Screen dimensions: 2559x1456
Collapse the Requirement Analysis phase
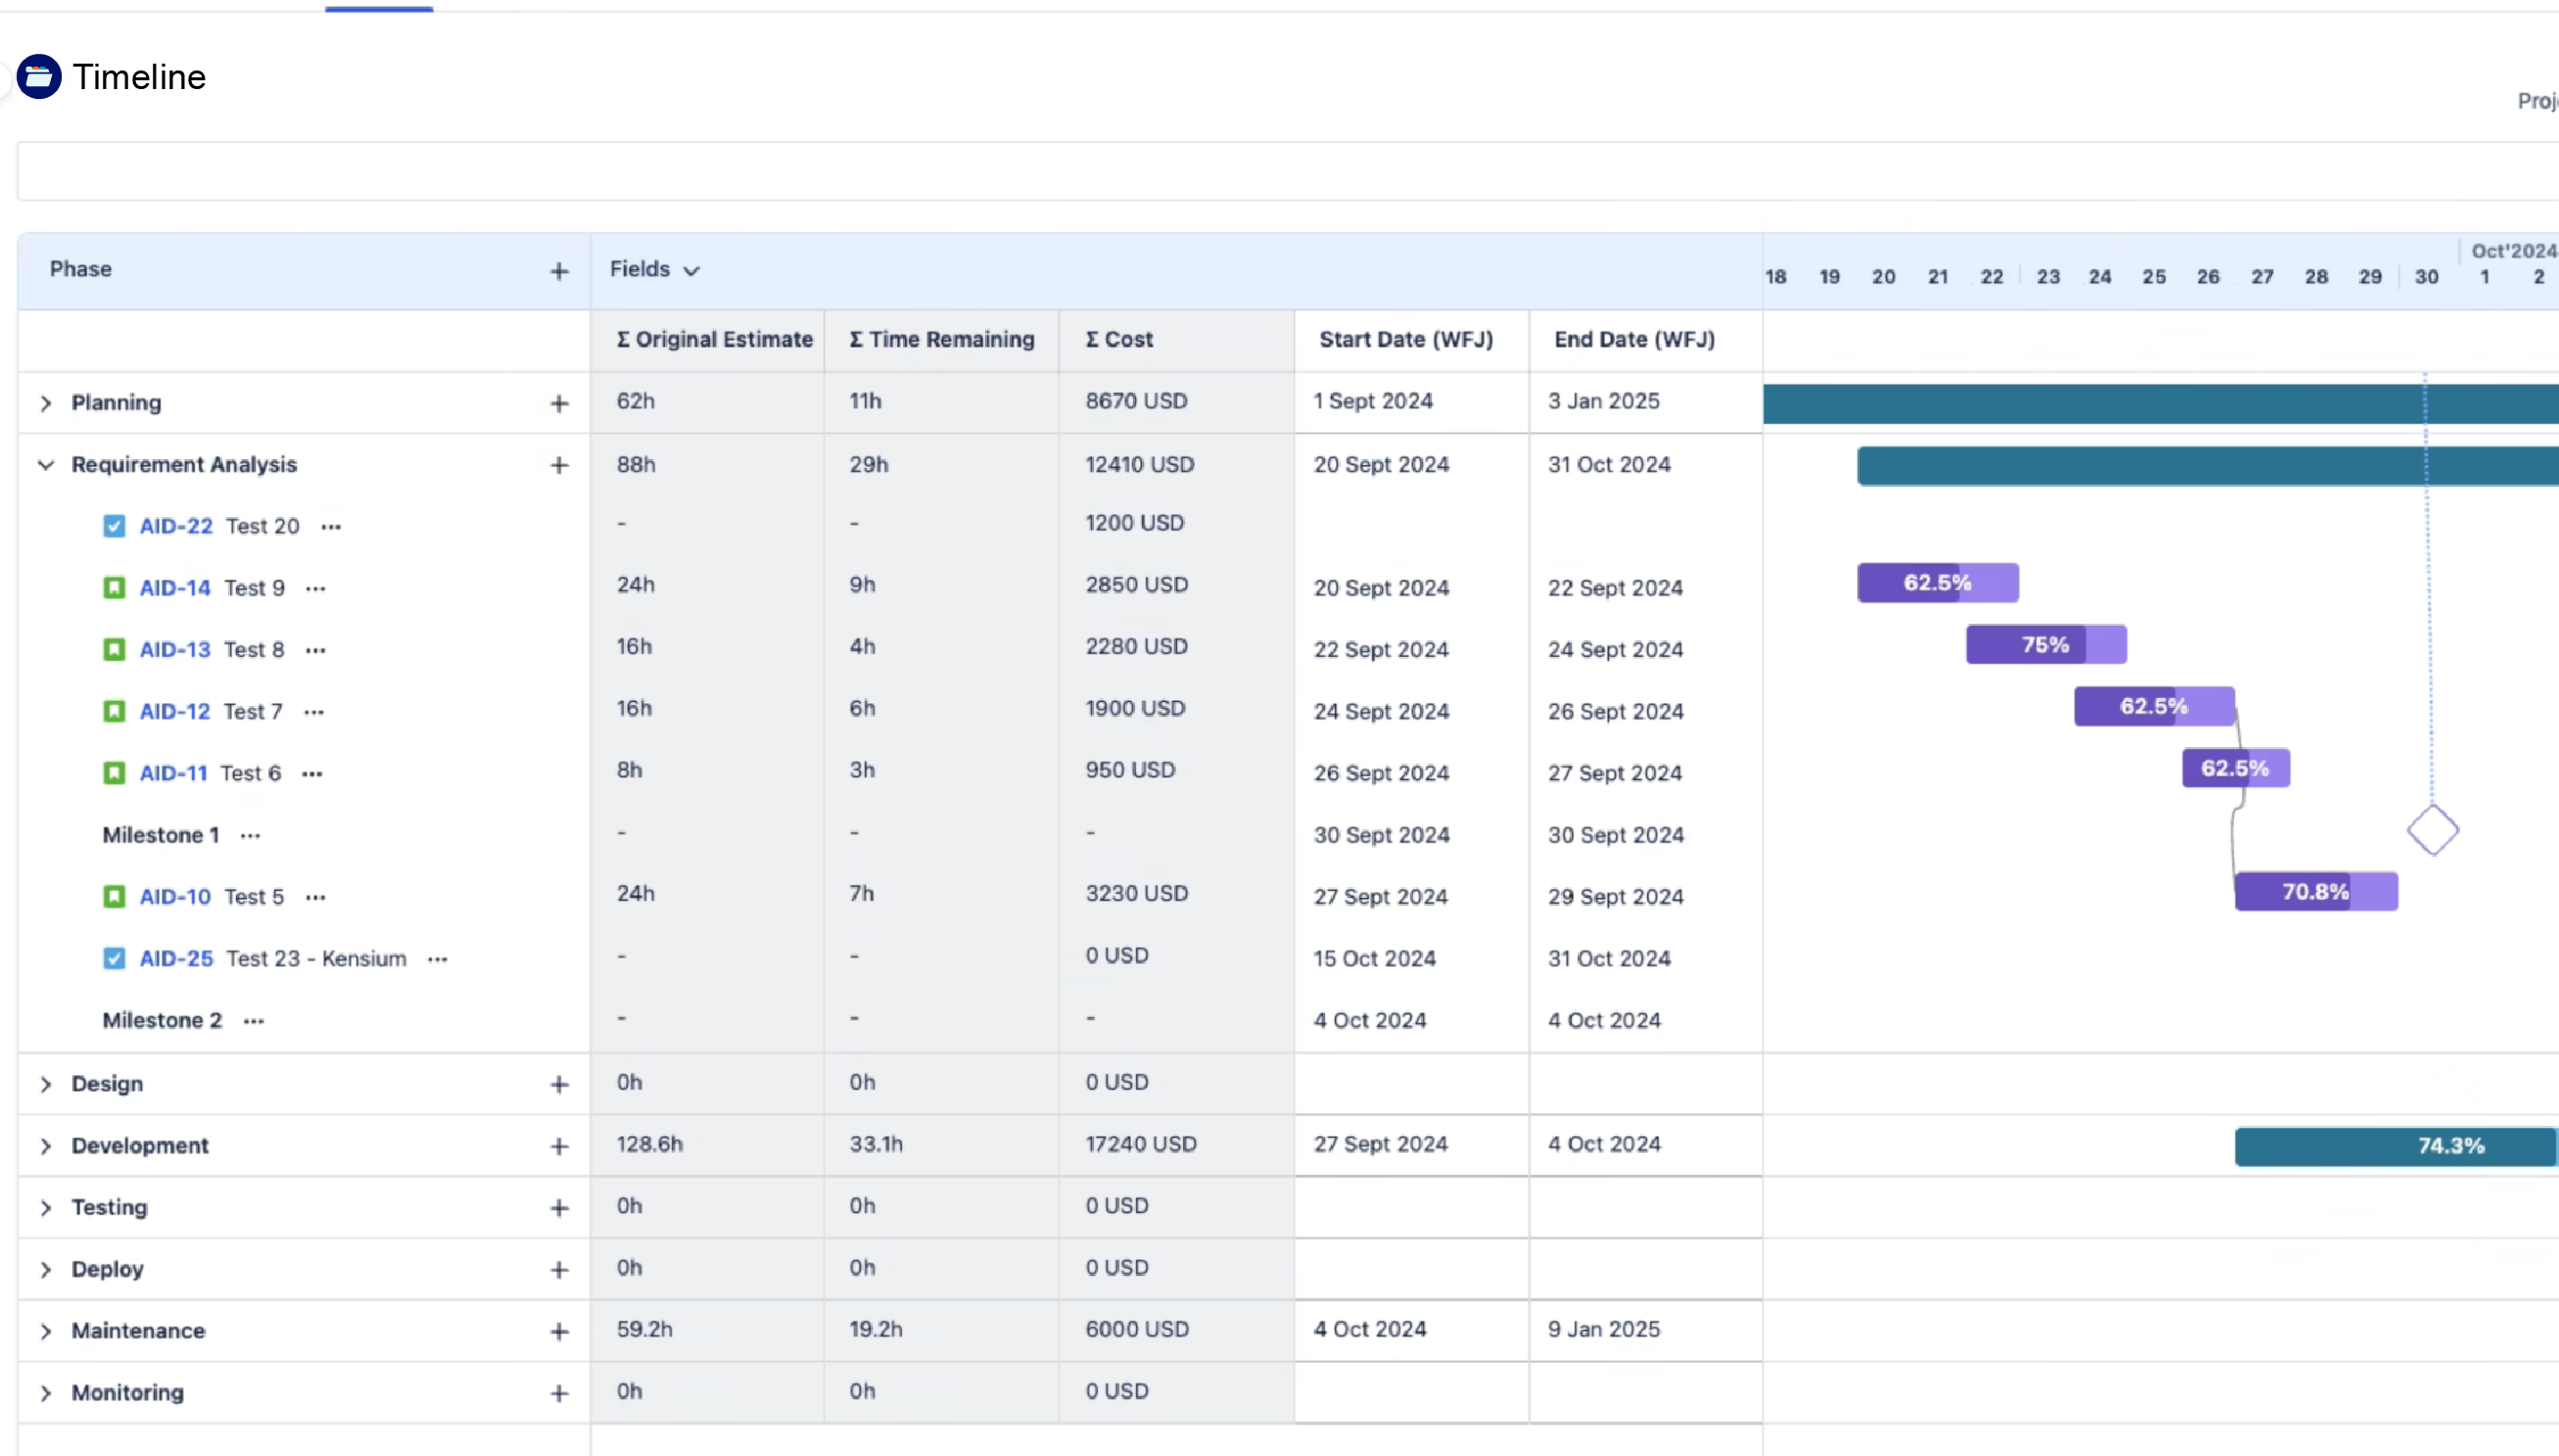click(45, 465)
